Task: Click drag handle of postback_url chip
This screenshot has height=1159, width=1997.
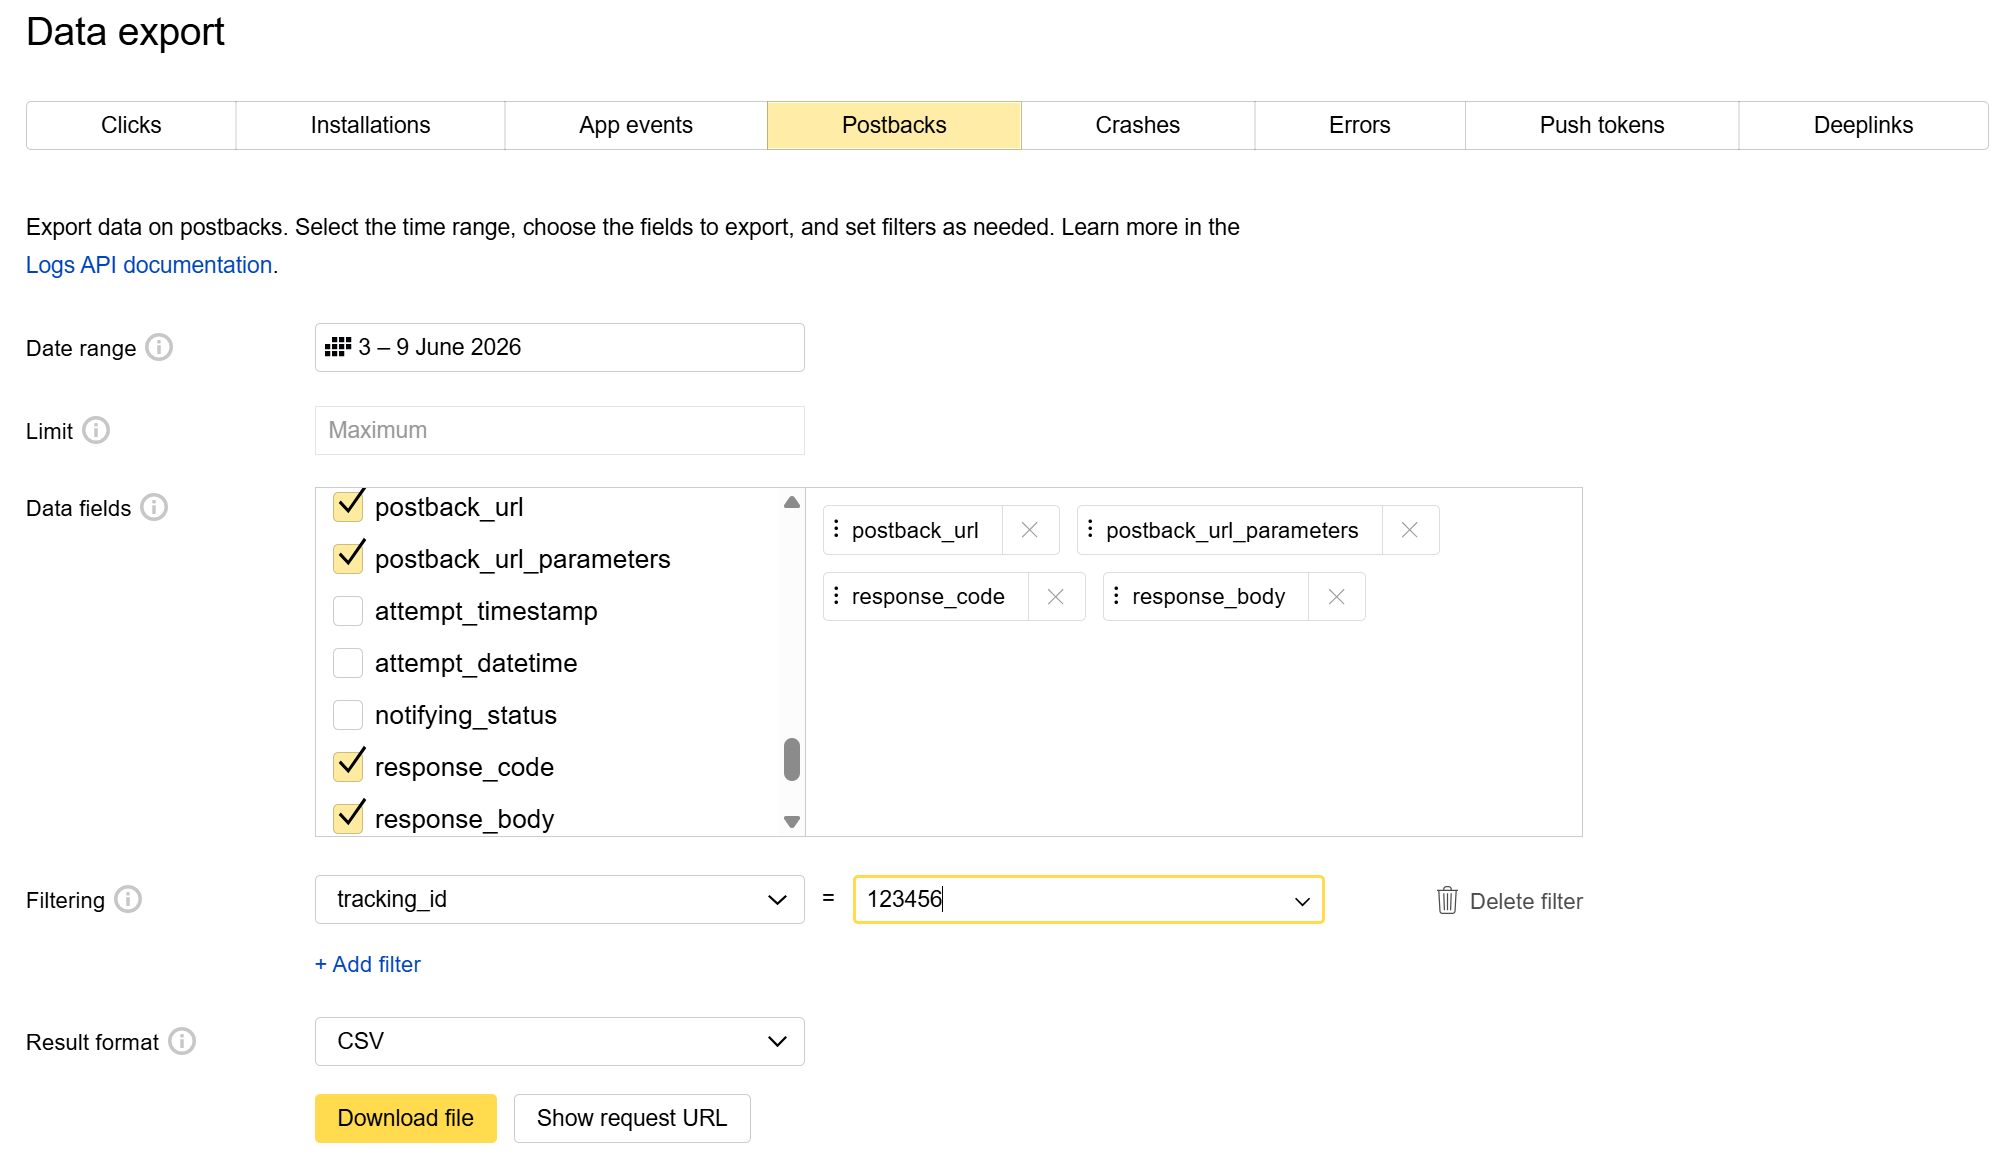Action: [837, 529]
